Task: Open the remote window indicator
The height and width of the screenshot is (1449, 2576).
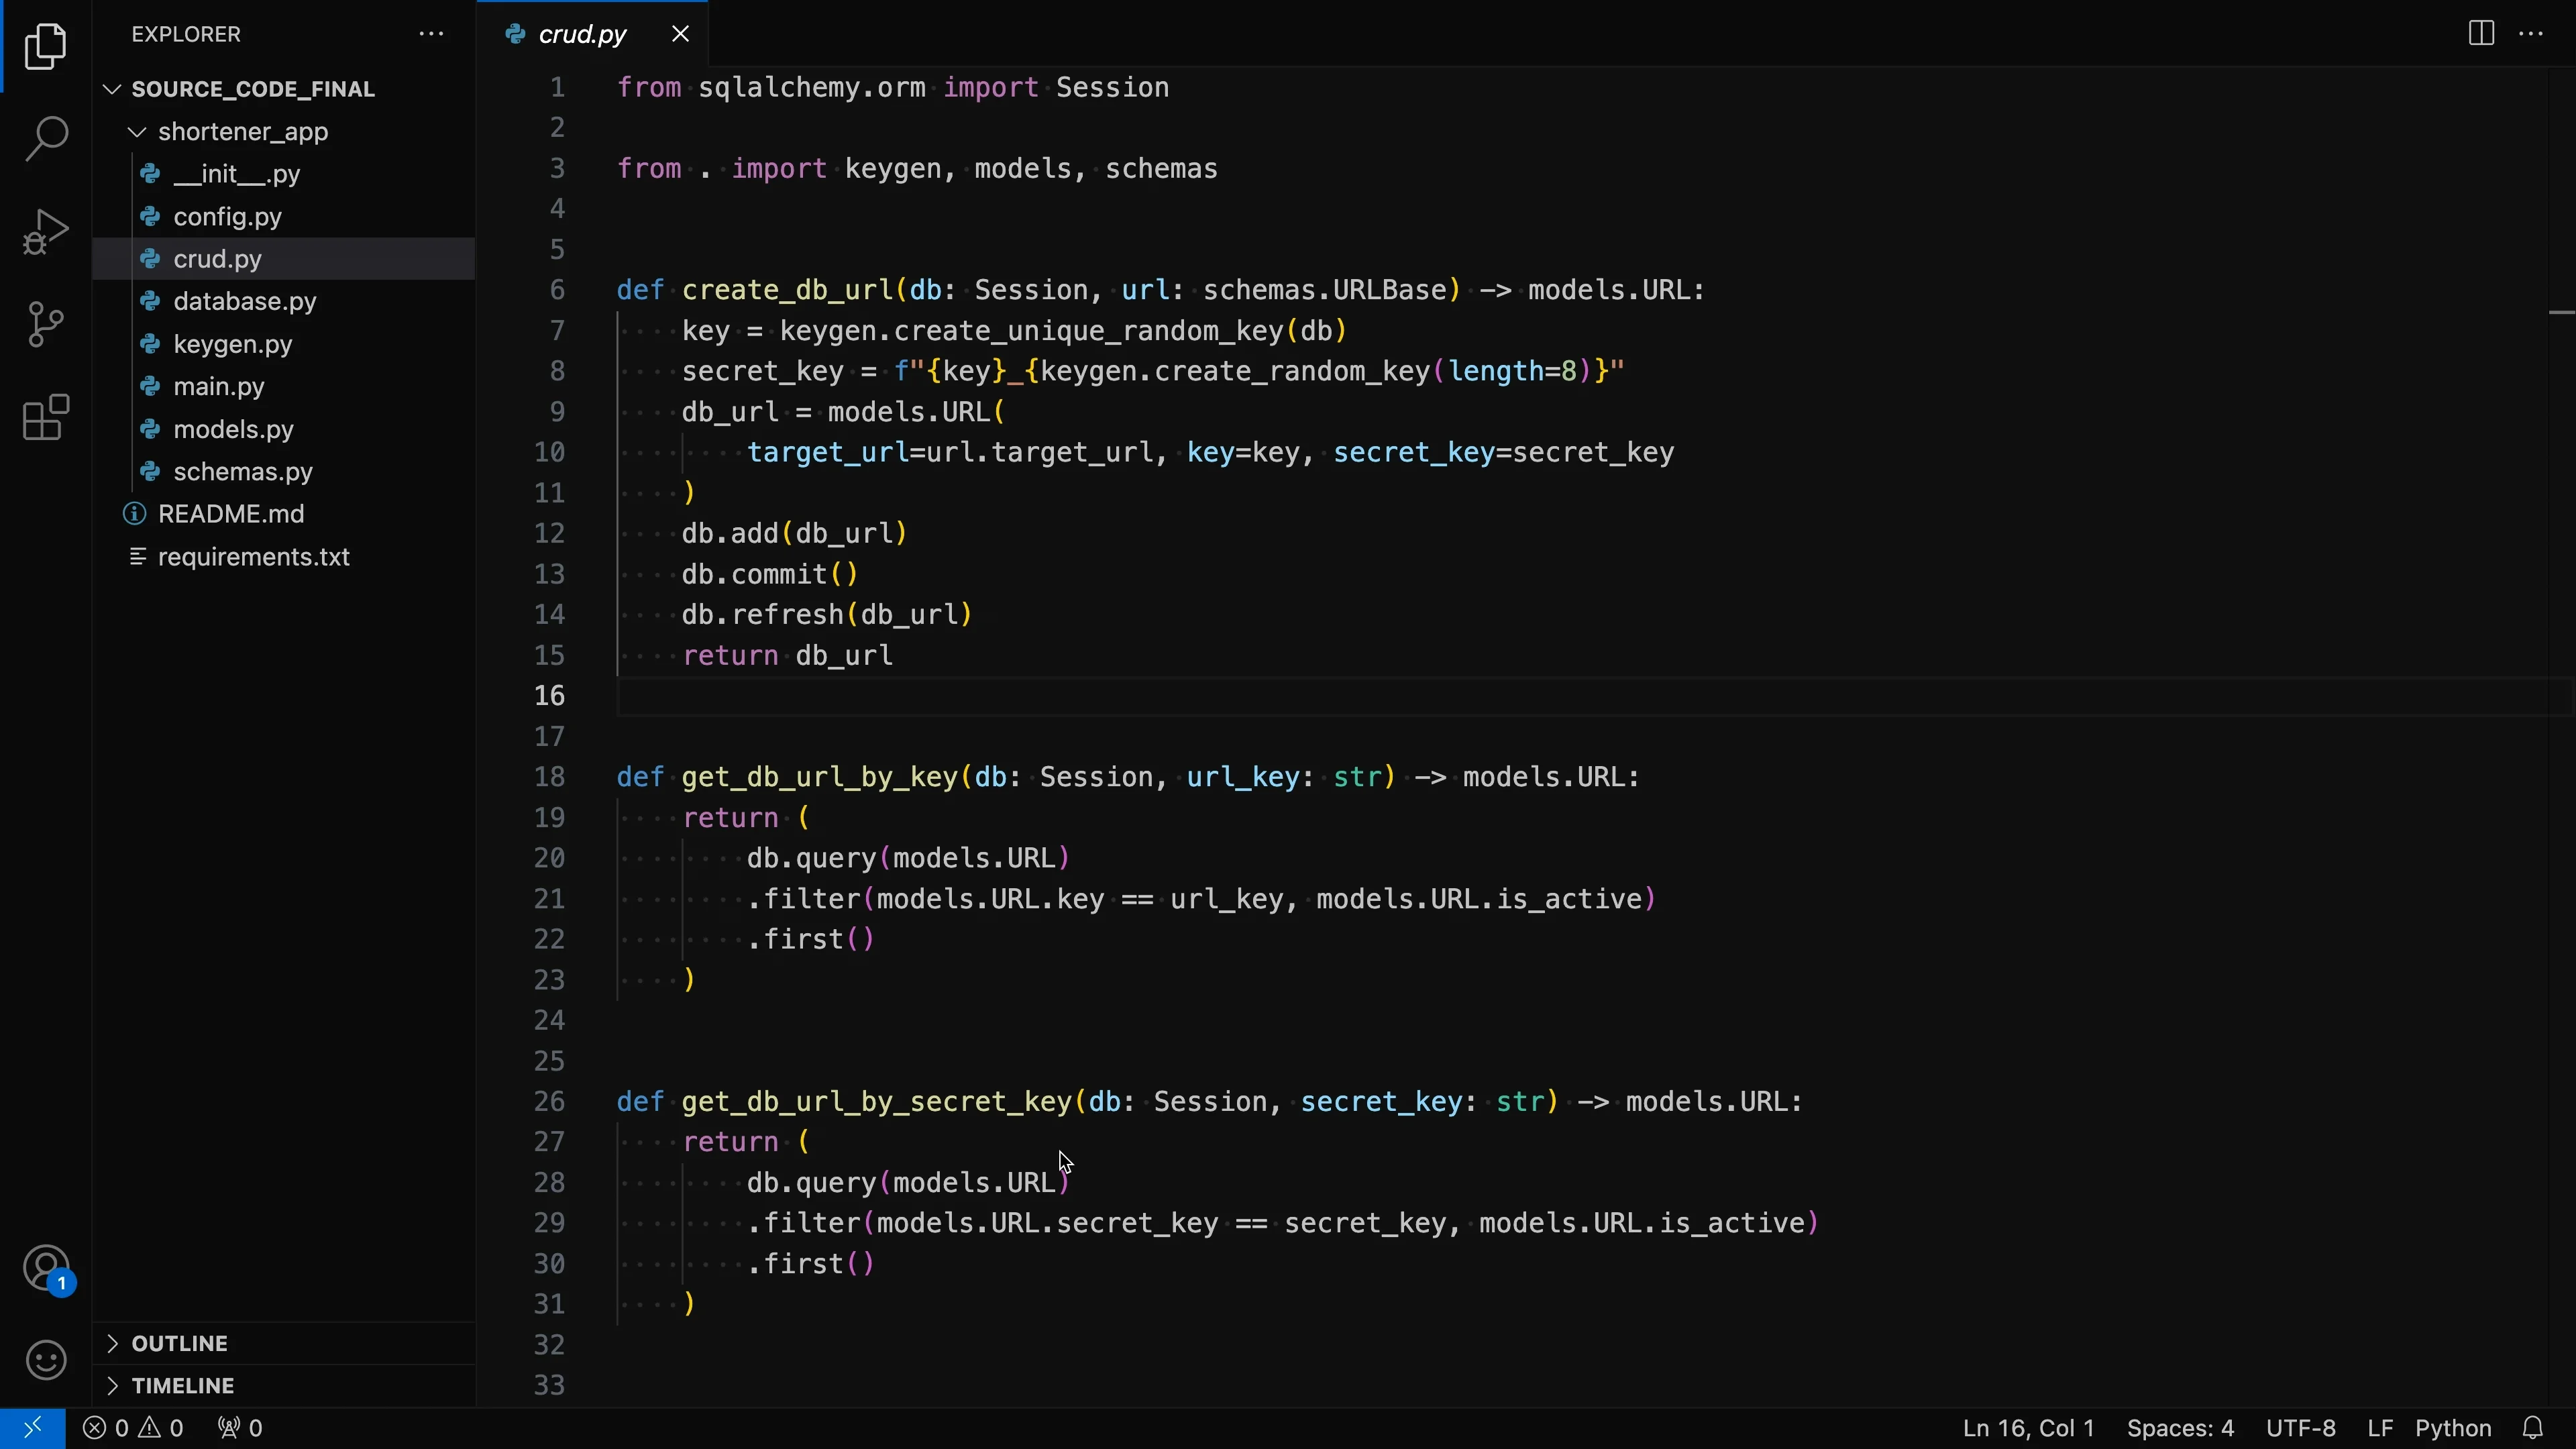Action: click(x=32, y=1428)
